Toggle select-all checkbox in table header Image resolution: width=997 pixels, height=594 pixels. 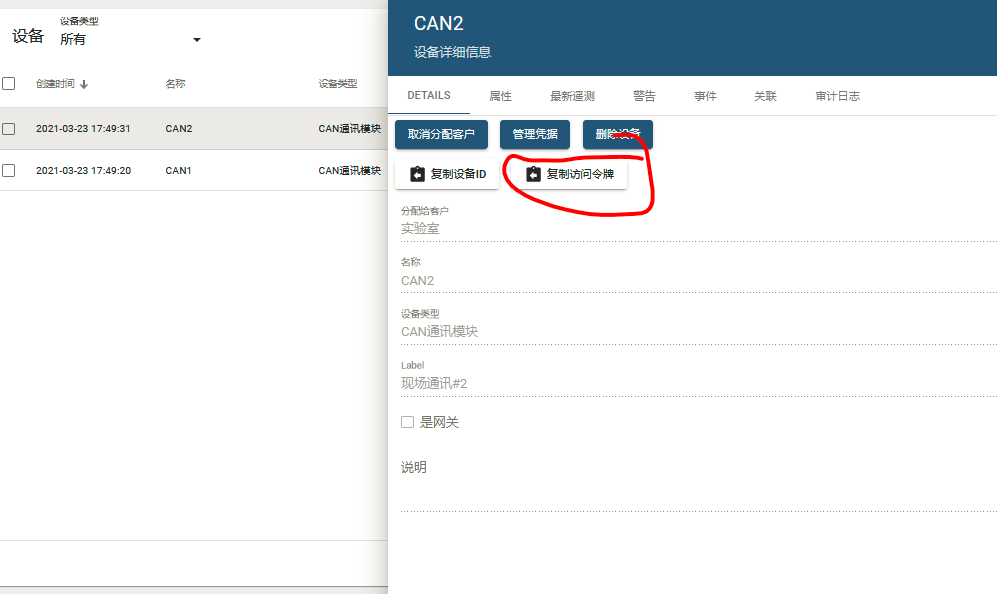pyautogui.click(x=9, y=83)
